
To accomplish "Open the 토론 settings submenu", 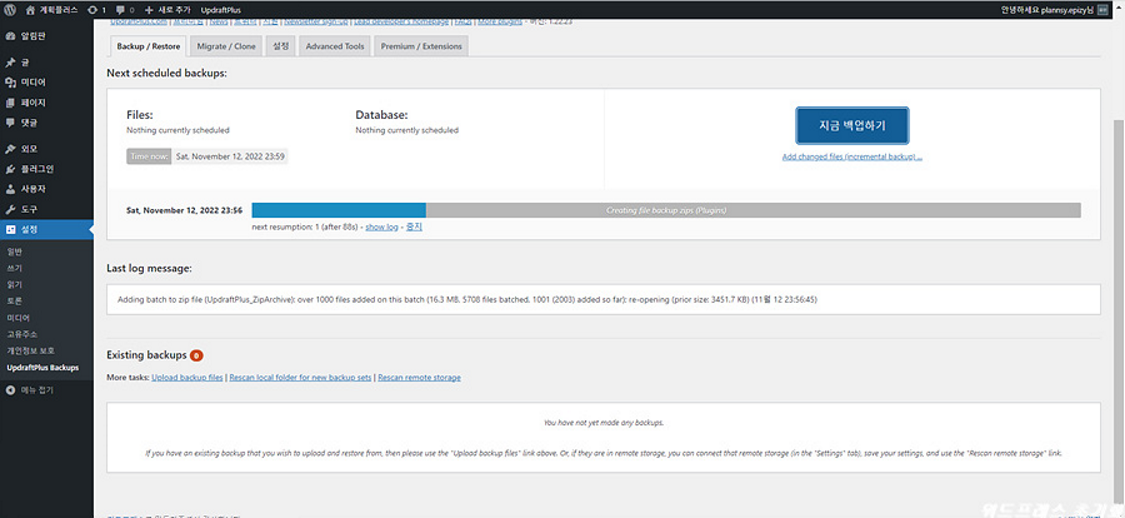I will coord(14,301).
